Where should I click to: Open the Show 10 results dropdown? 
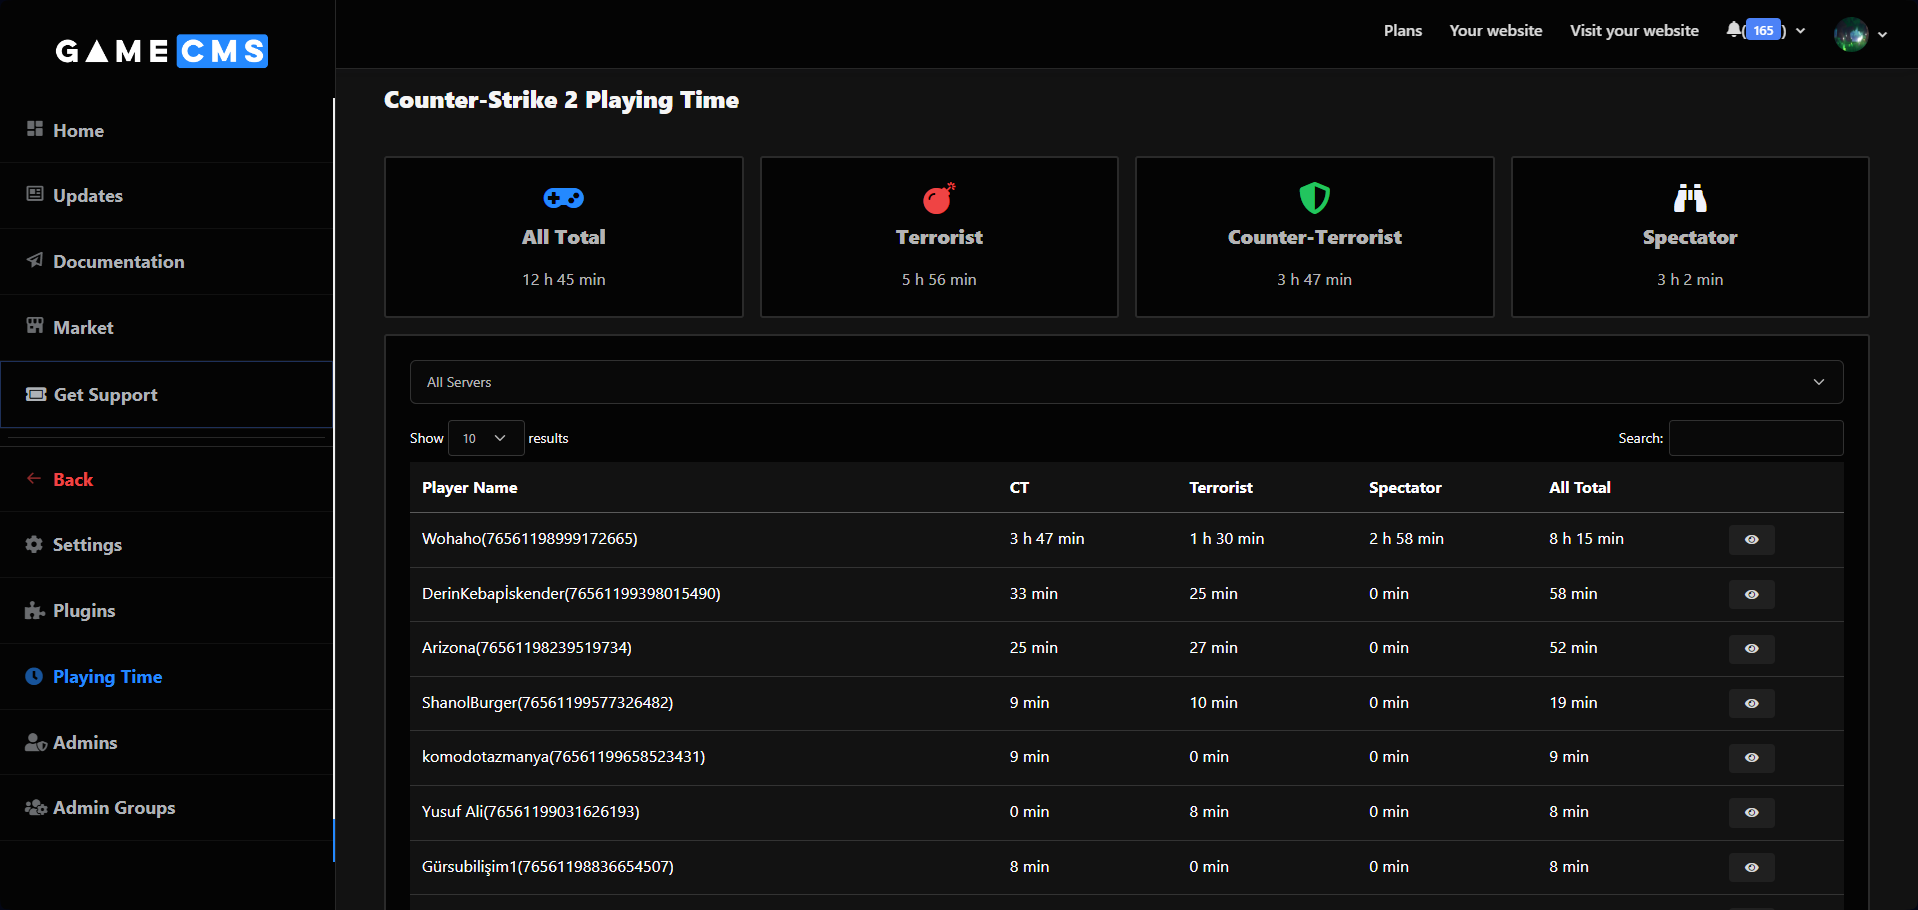(x=486, y=438)
